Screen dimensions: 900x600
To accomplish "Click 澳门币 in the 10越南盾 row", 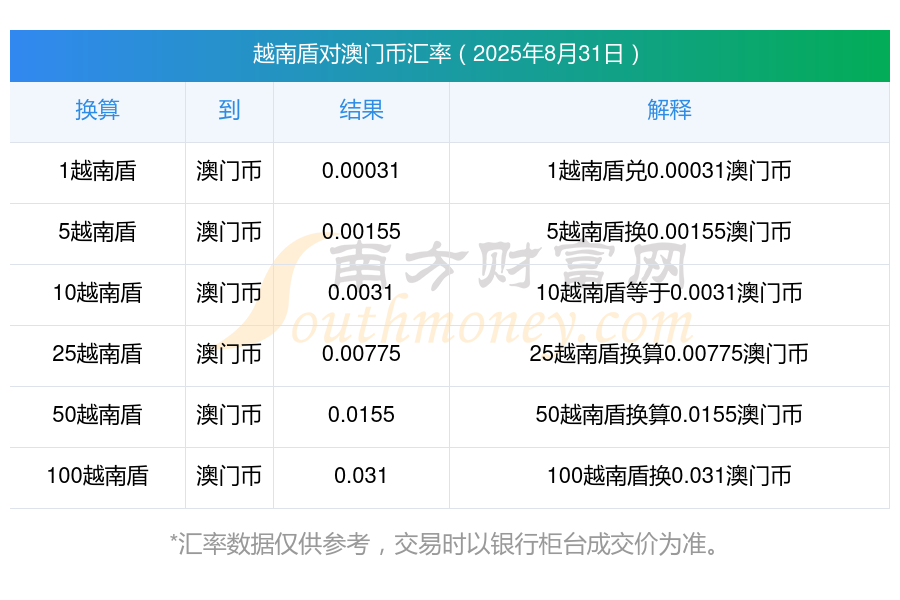I will pos(229,293).
